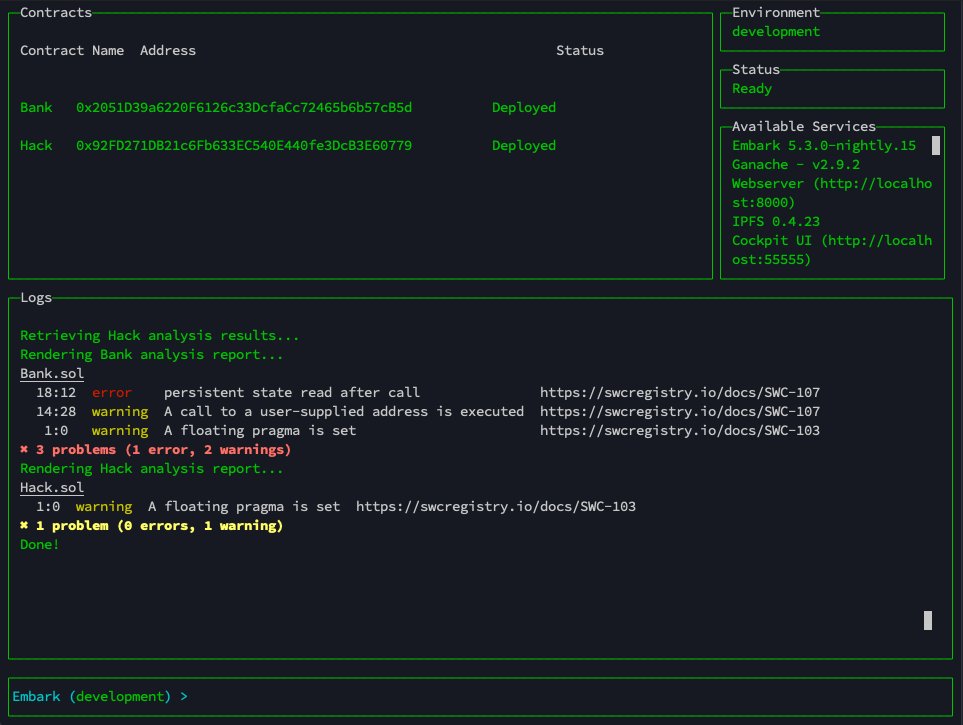Viewport: 963px width, 725px height.
Task: Click 'persistent state read after call' message
Action: tap(292, 392)
